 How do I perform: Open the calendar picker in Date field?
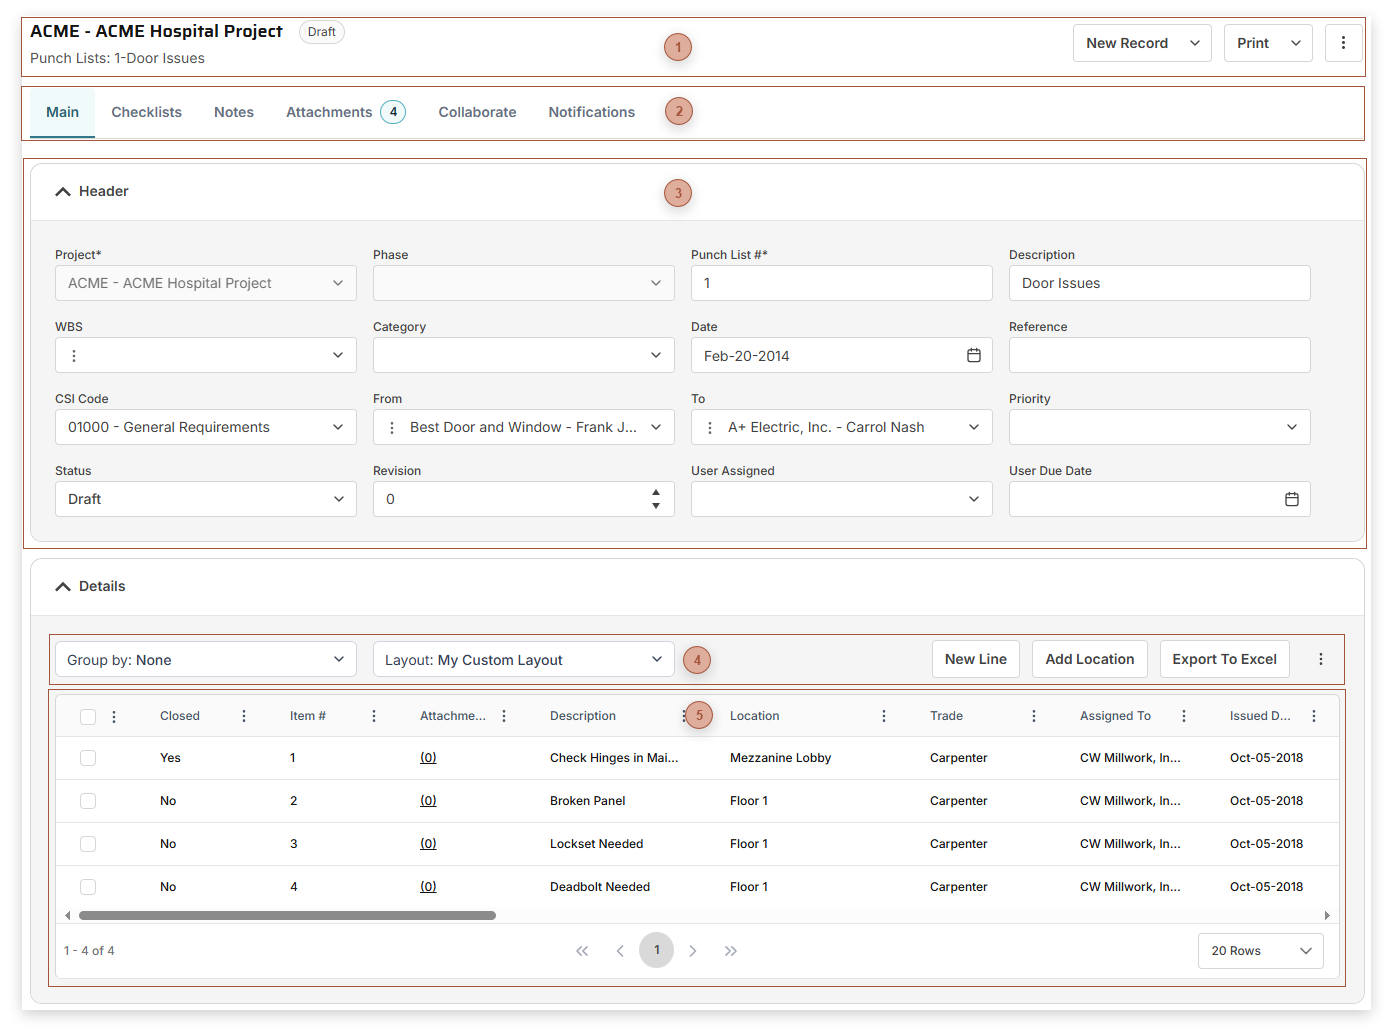click(x=973, y=355)
